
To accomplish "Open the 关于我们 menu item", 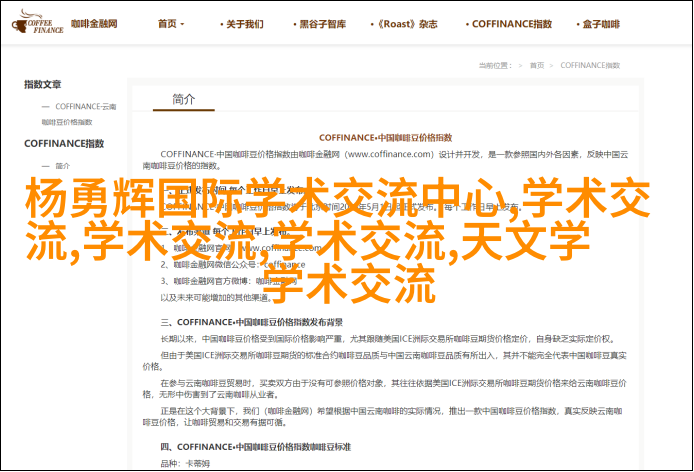I will click(x=242, y=24).
